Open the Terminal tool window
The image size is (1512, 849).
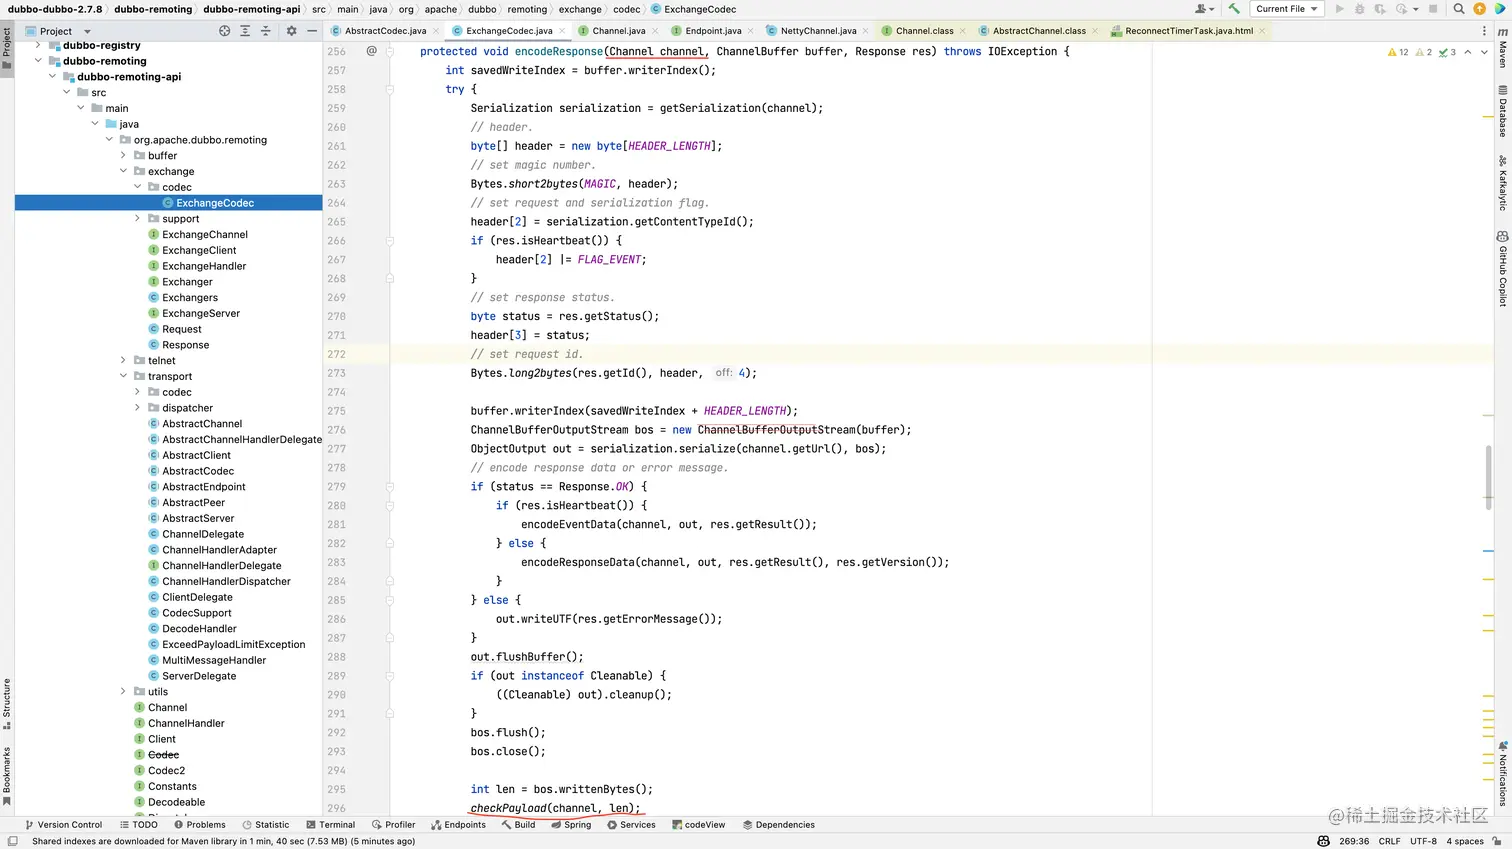(329, 825)
